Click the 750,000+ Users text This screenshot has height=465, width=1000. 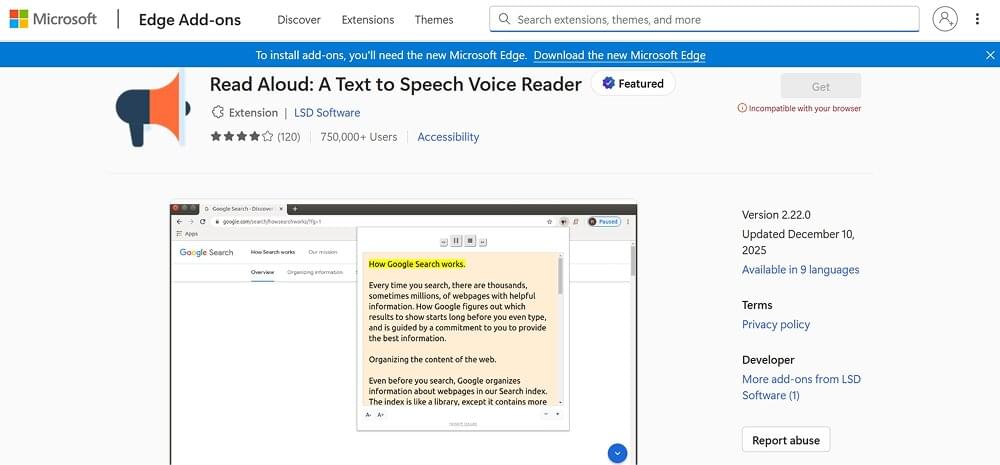tap(358, 137)
